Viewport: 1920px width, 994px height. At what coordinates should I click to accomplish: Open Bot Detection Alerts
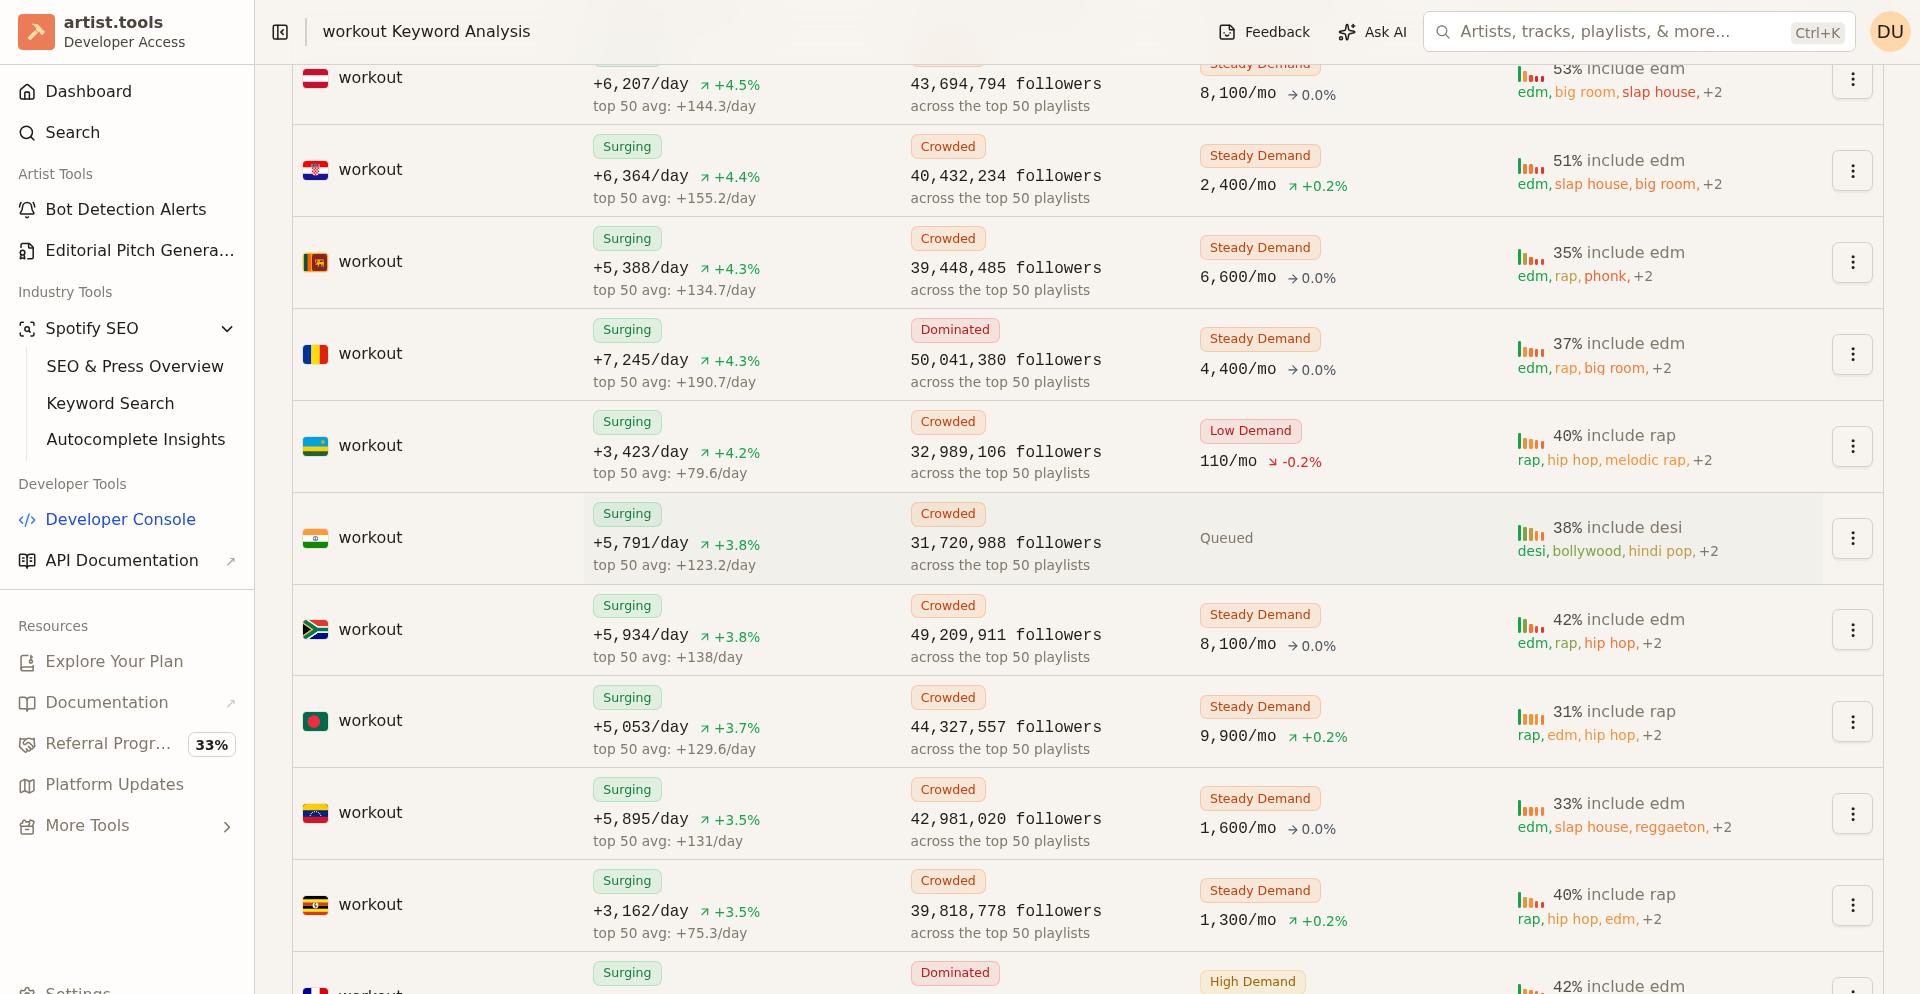pyautogui.click(x=127, y=210)
